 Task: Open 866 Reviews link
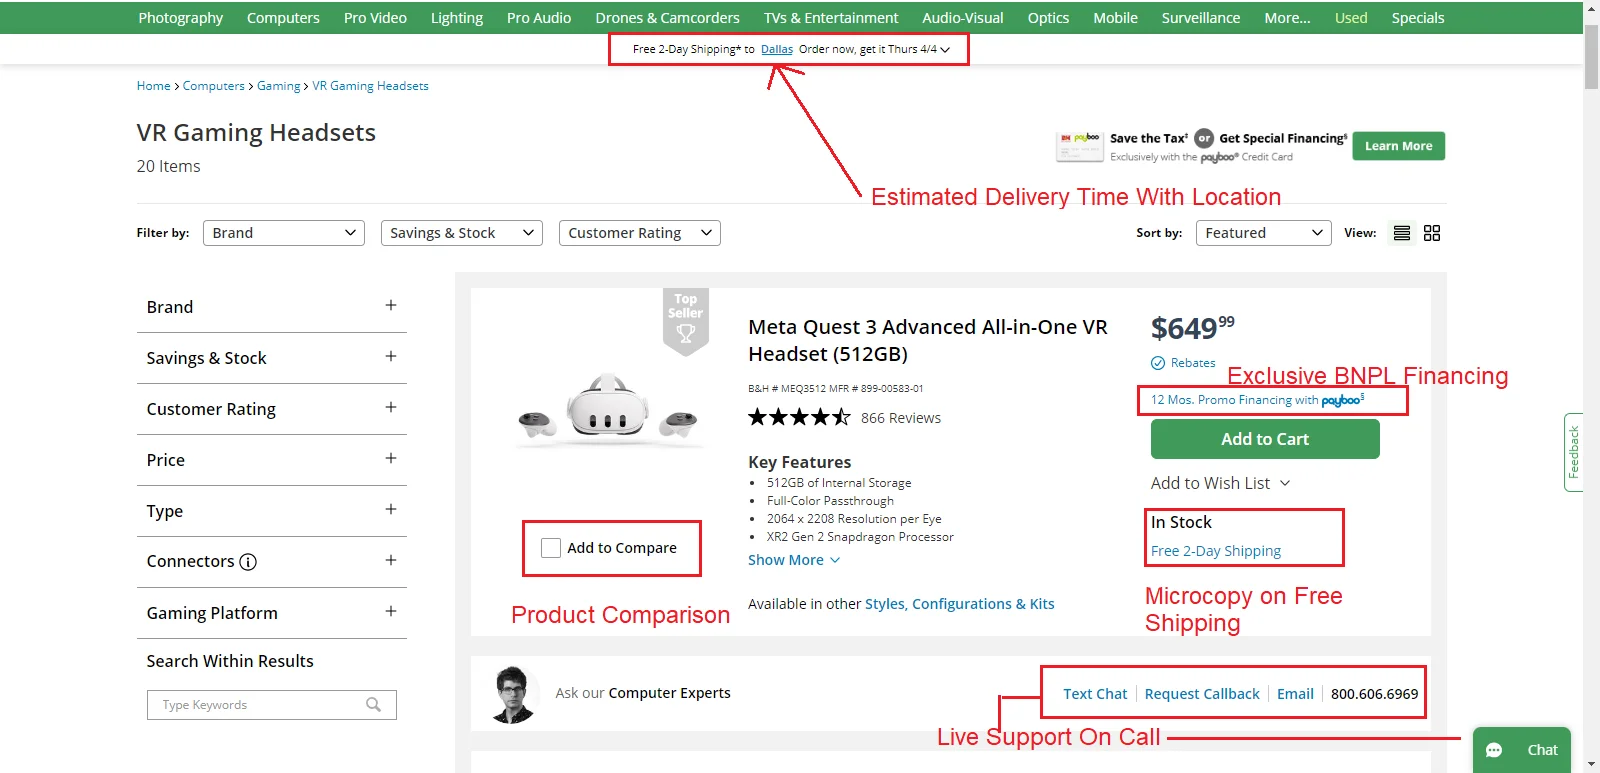coord(901,418)
